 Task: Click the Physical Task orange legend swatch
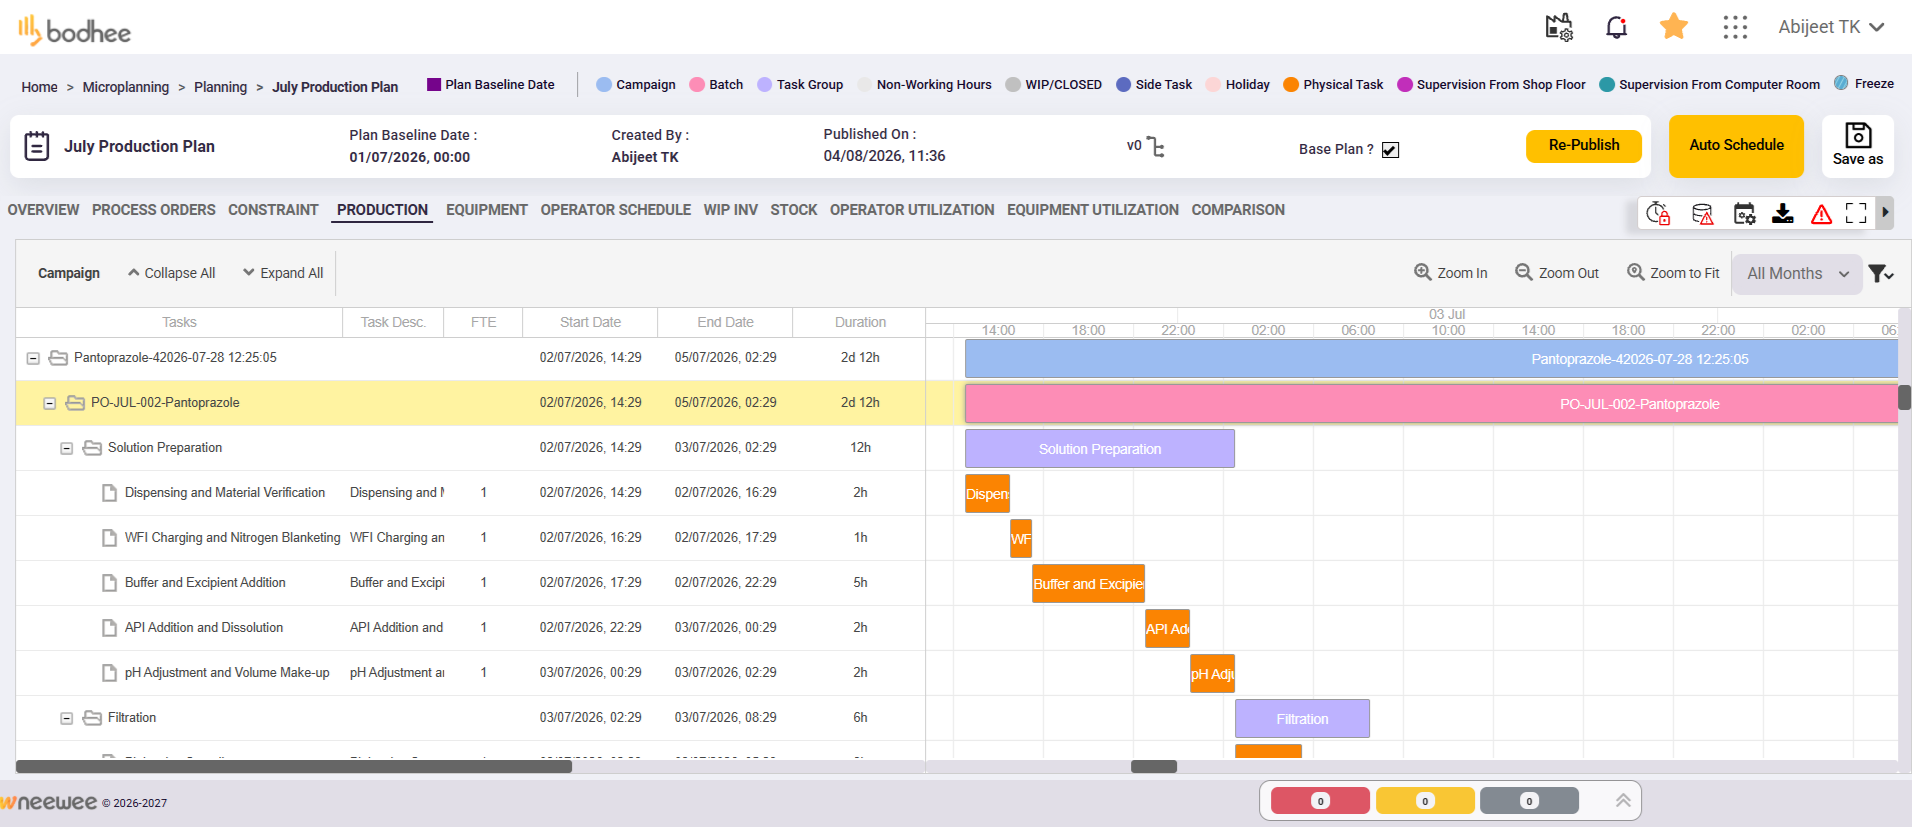(1291, 85)
